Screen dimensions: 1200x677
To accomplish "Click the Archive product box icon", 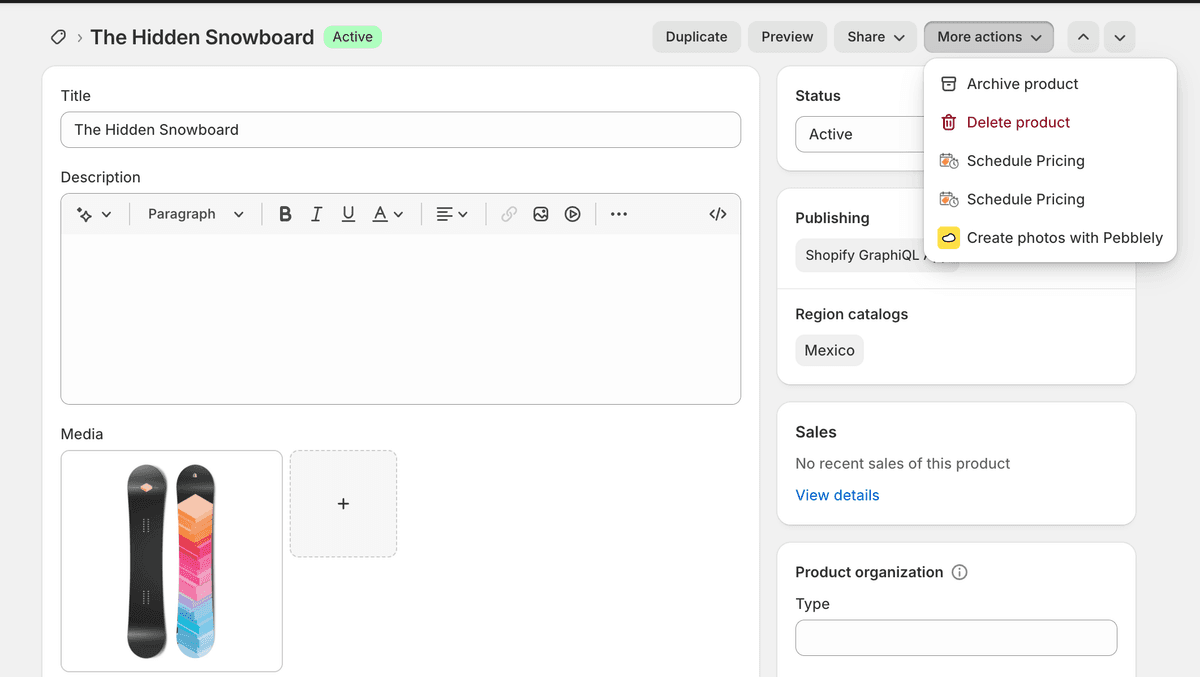I will 949,84.
